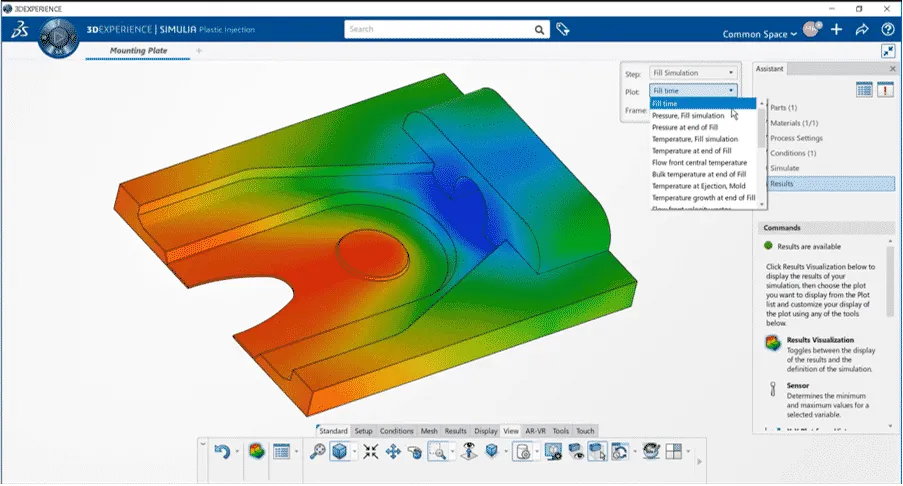Switch to the Setup tab

click(363, 431)
